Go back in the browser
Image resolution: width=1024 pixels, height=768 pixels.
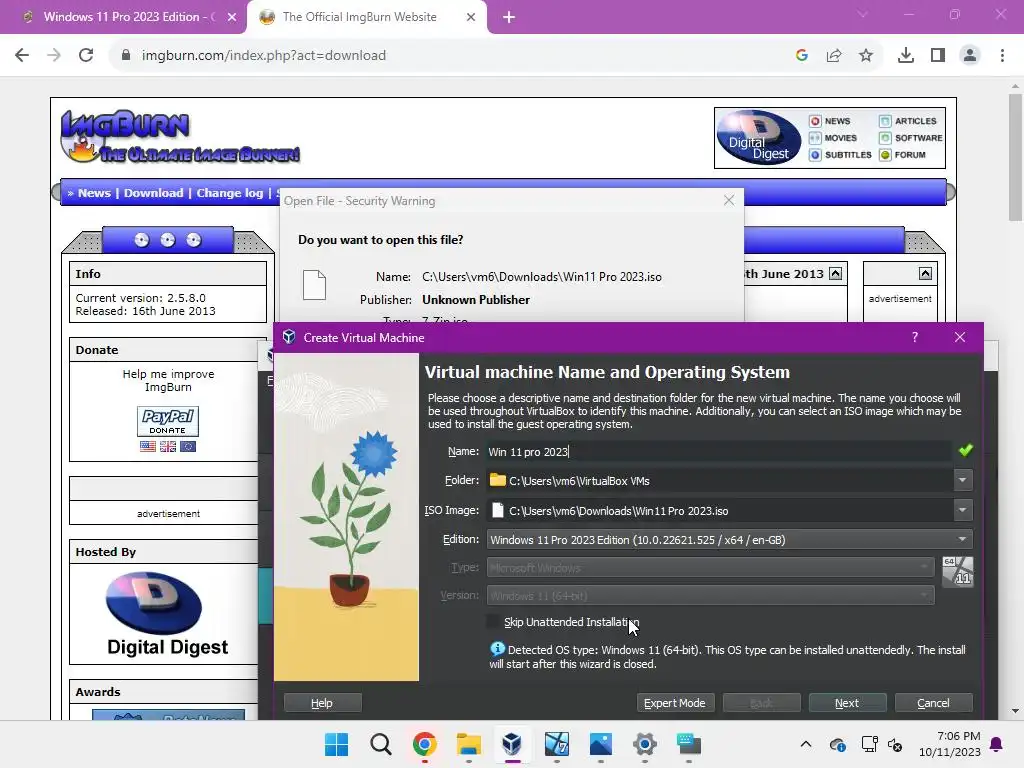22,56
